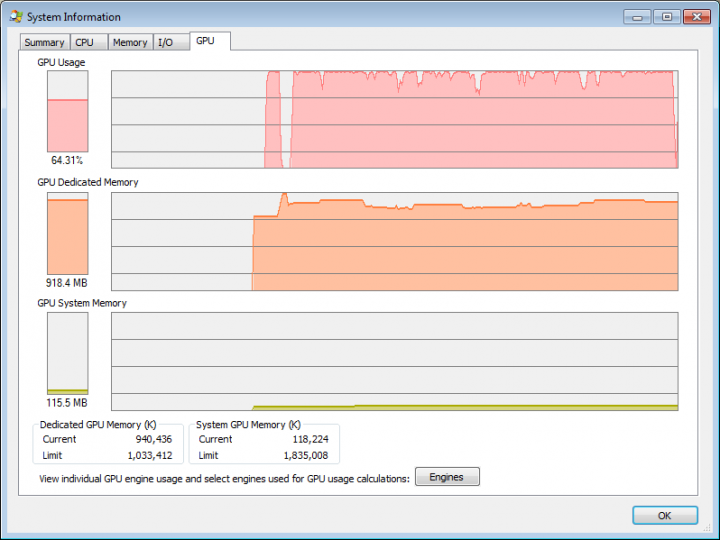Click the System Information window title text
Screen dimensions: 720x540
click(74, 17)
